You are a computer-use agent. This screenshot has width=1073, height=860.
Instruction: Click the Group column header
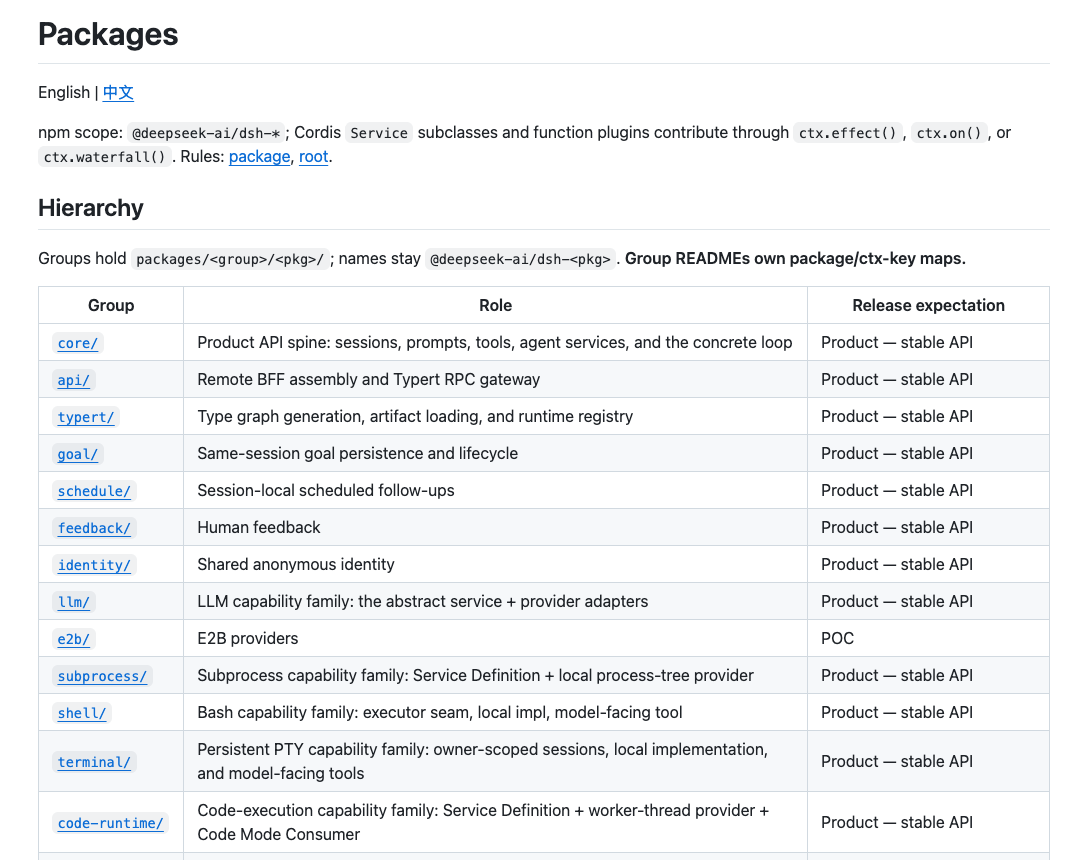point(111,305)
